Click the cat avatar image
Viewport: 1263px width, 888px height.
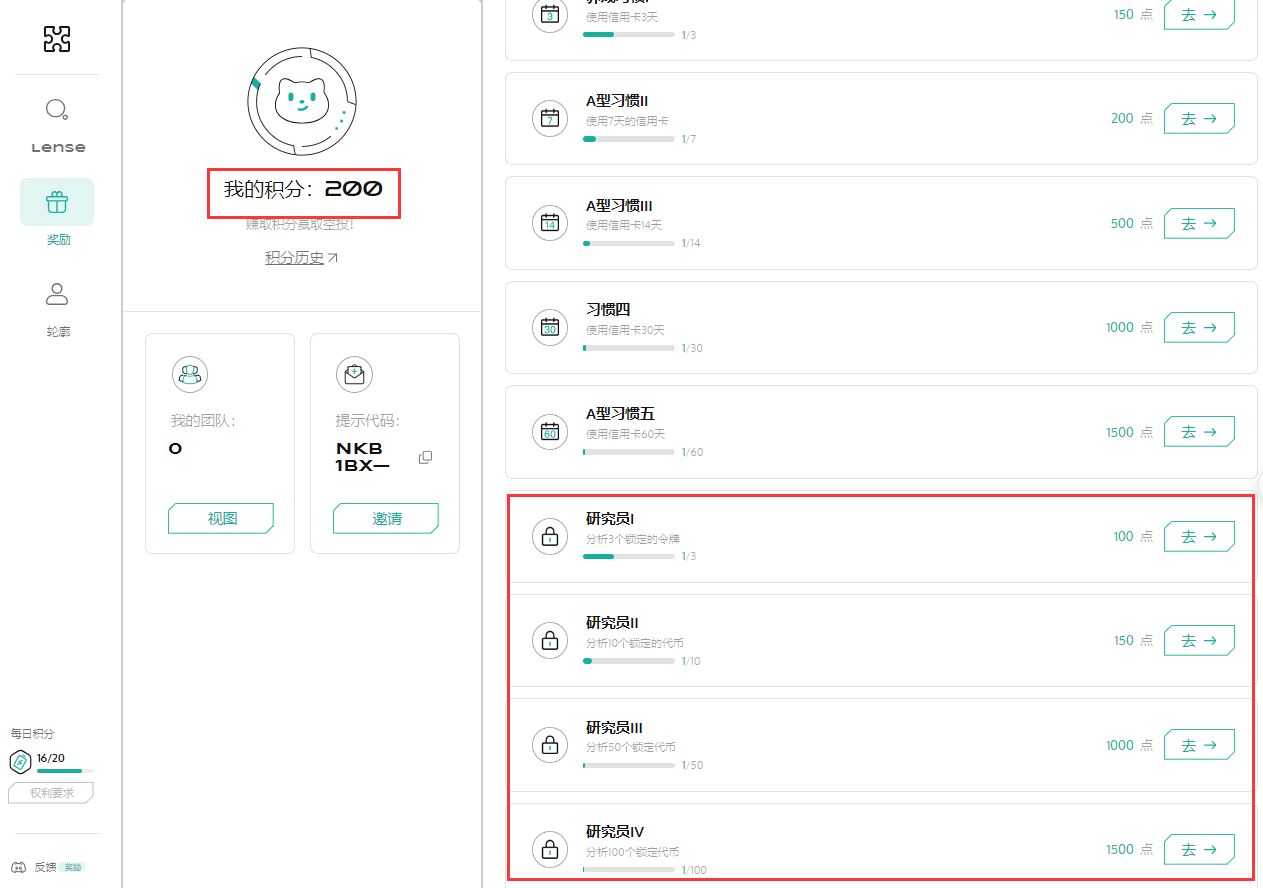pyautogui.click(x=302, y=101)
